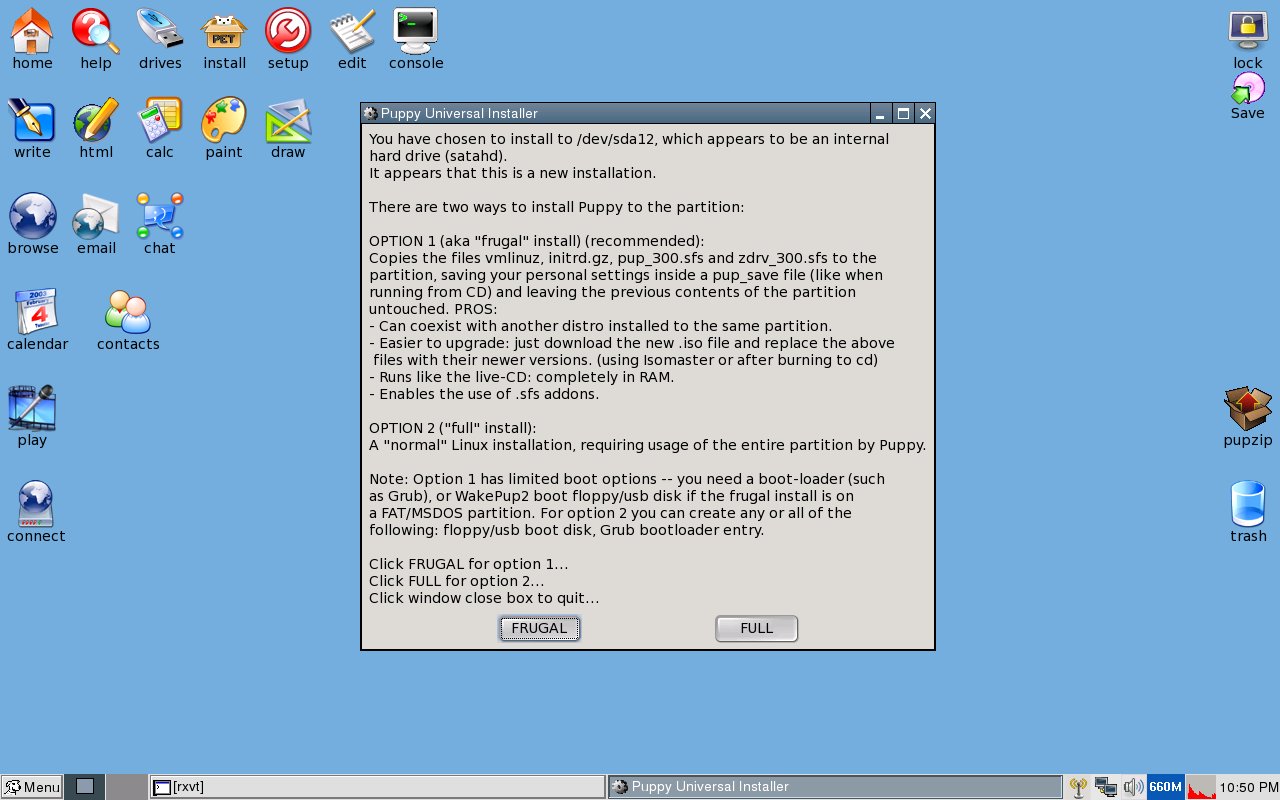
Task: Click the FRUGAL install button
Action: click(x=539, y=628)
